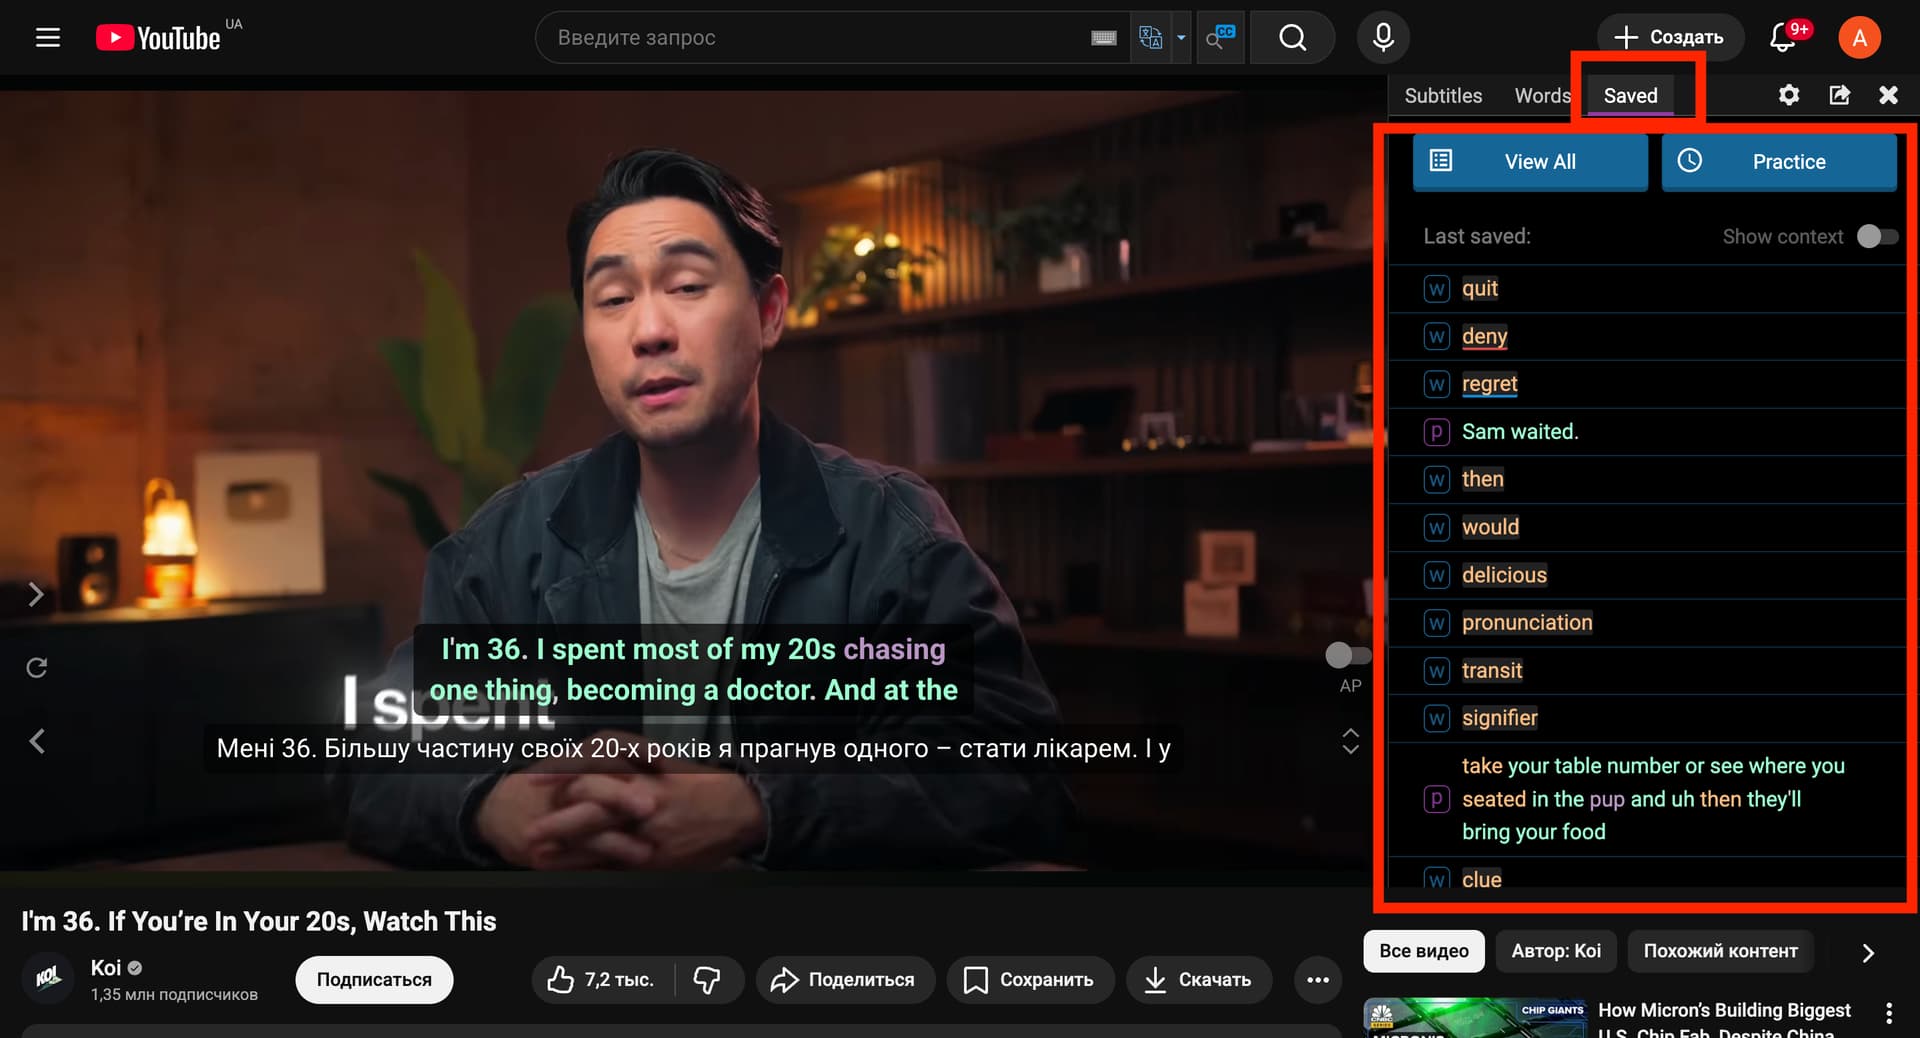This screenshot has height=1038, width=1920.
Task: Click the Practice button
Action: [x=1779, y=162]
